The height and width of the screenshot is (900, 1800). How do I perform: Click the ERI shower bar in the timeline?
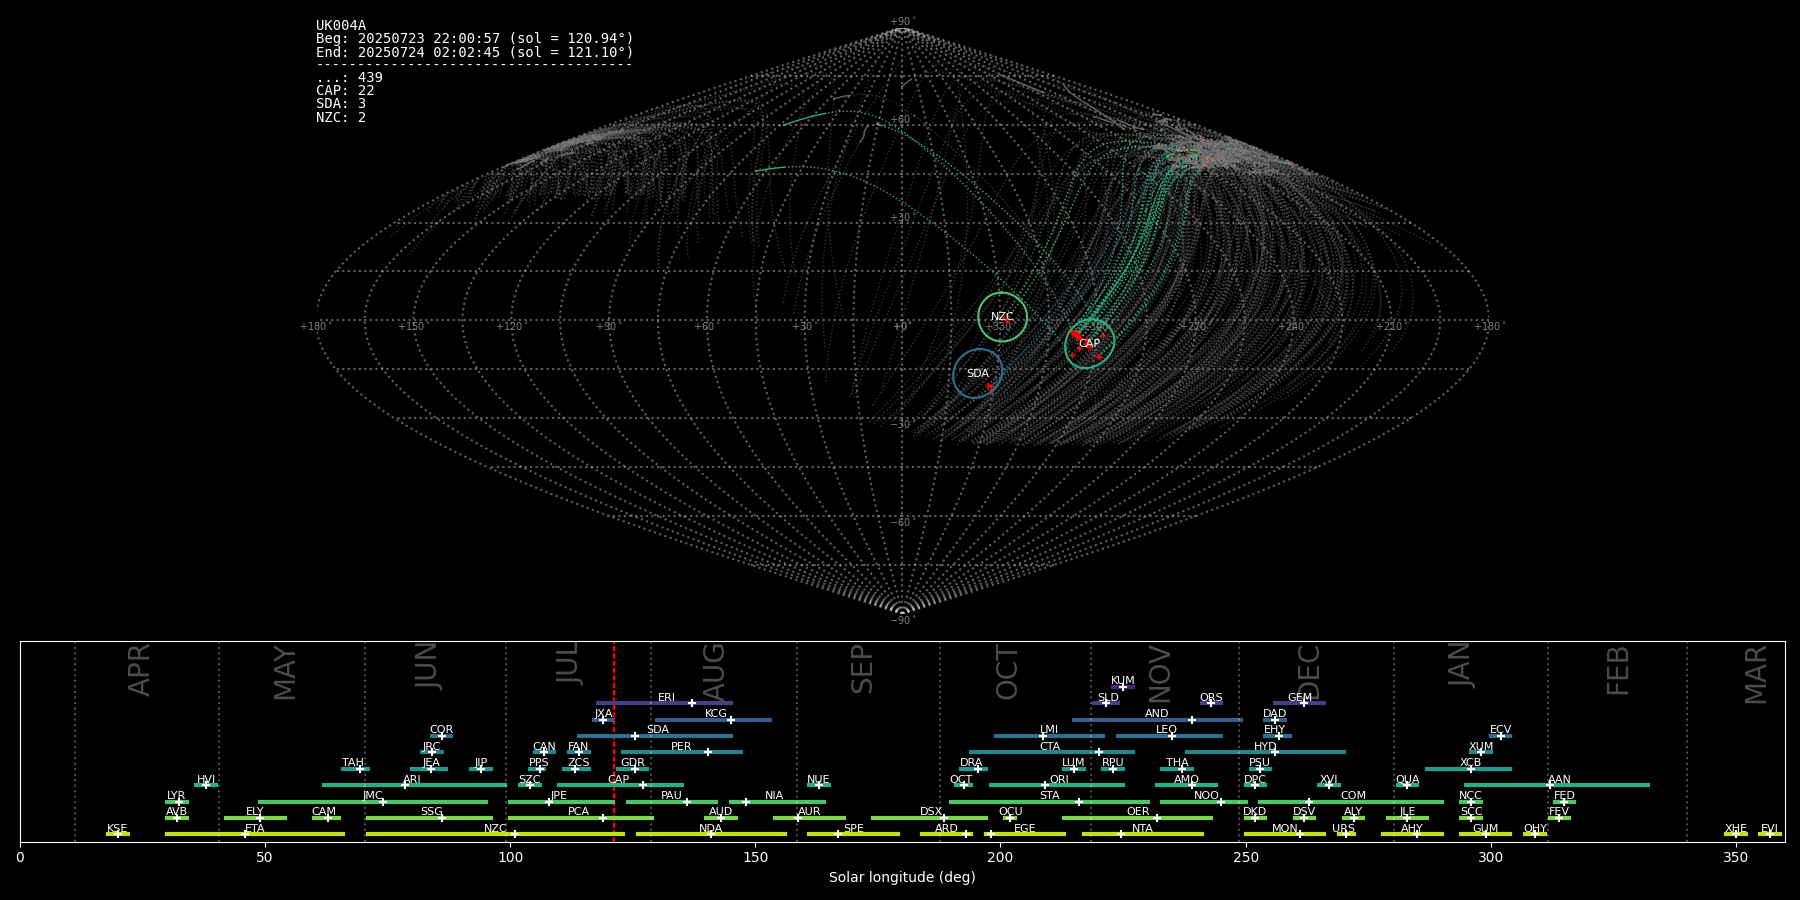pyautogui.click(x=664, y=703)
